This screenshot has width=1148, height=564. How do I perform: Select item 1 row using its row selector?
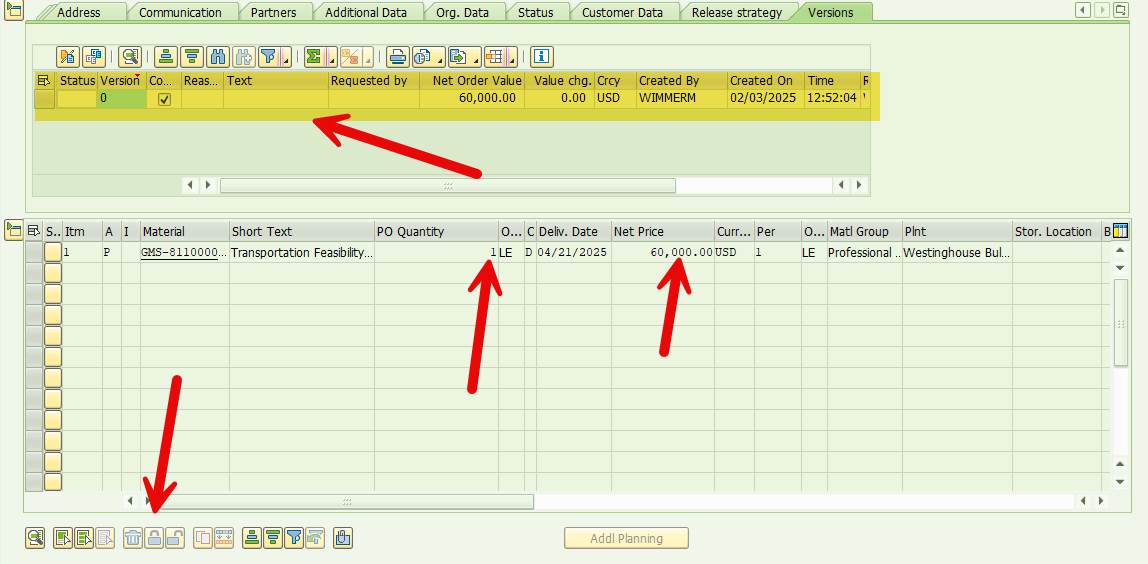point(34,252)
